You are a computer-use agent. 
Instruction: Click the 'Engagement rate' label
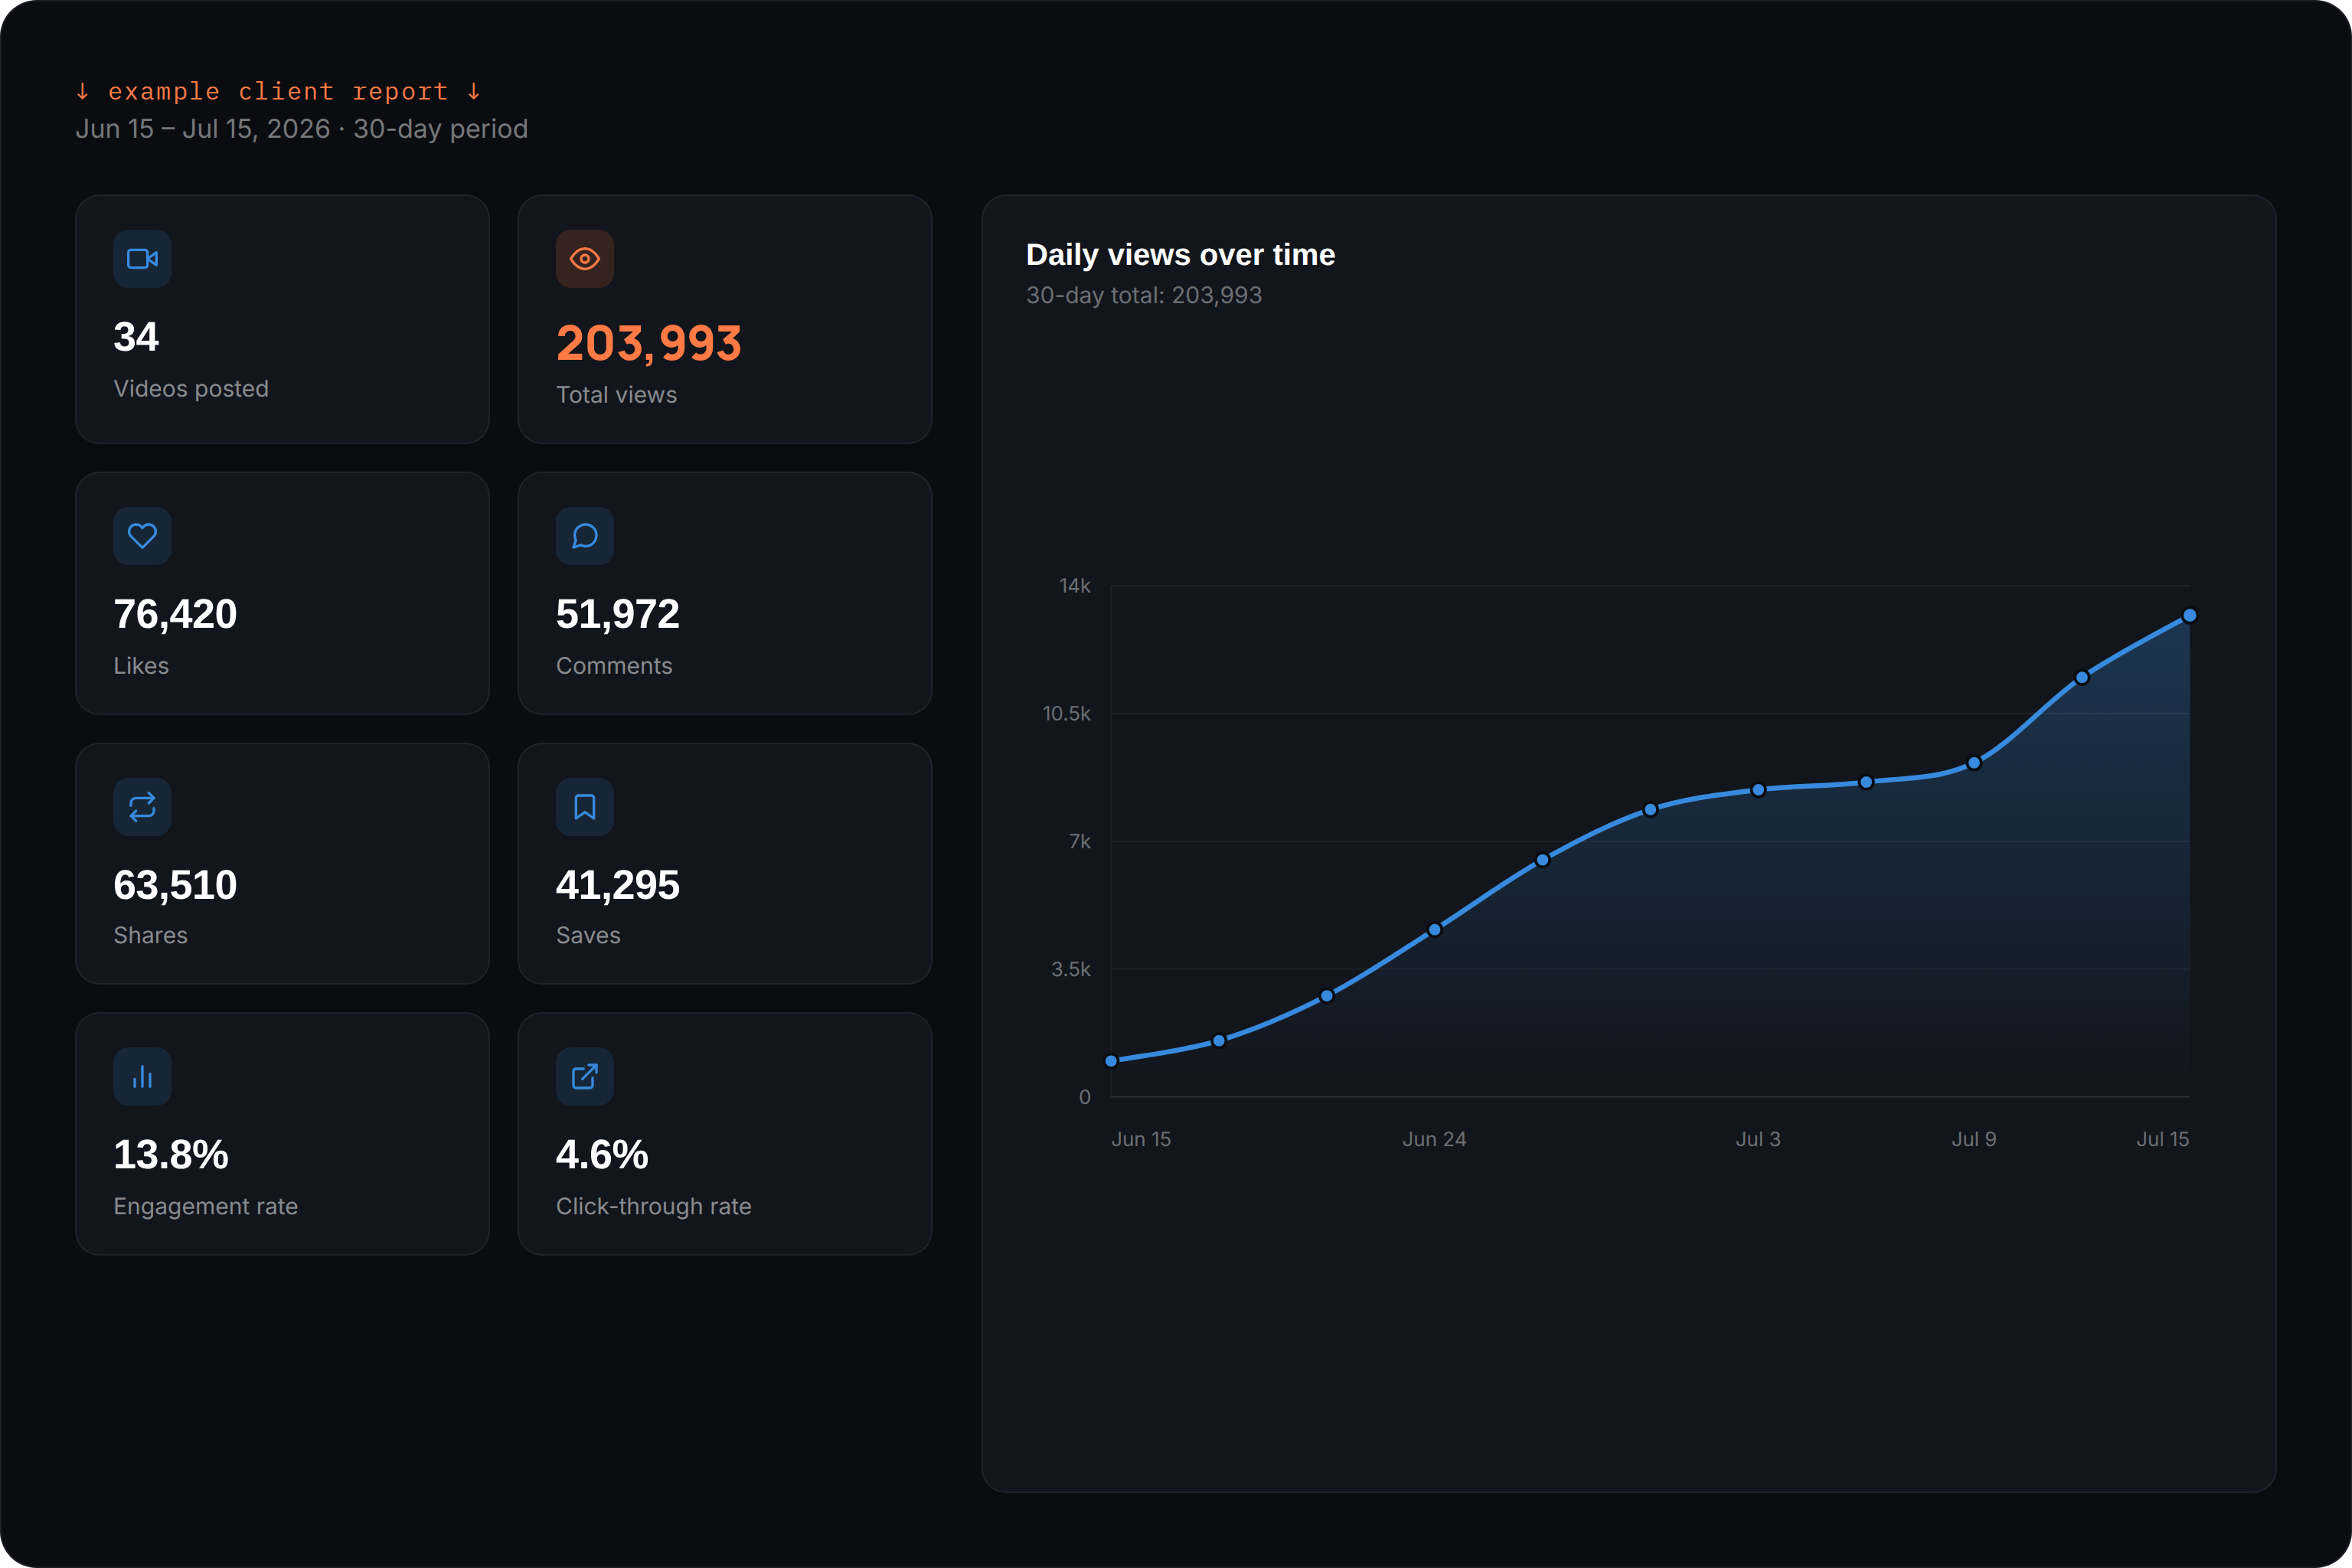pyautogui.click(x=205, y=1207)
